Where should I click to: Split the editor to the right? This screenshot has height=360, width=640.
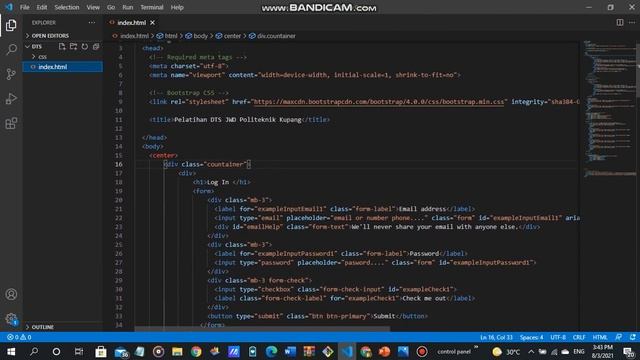pos(620,22)
